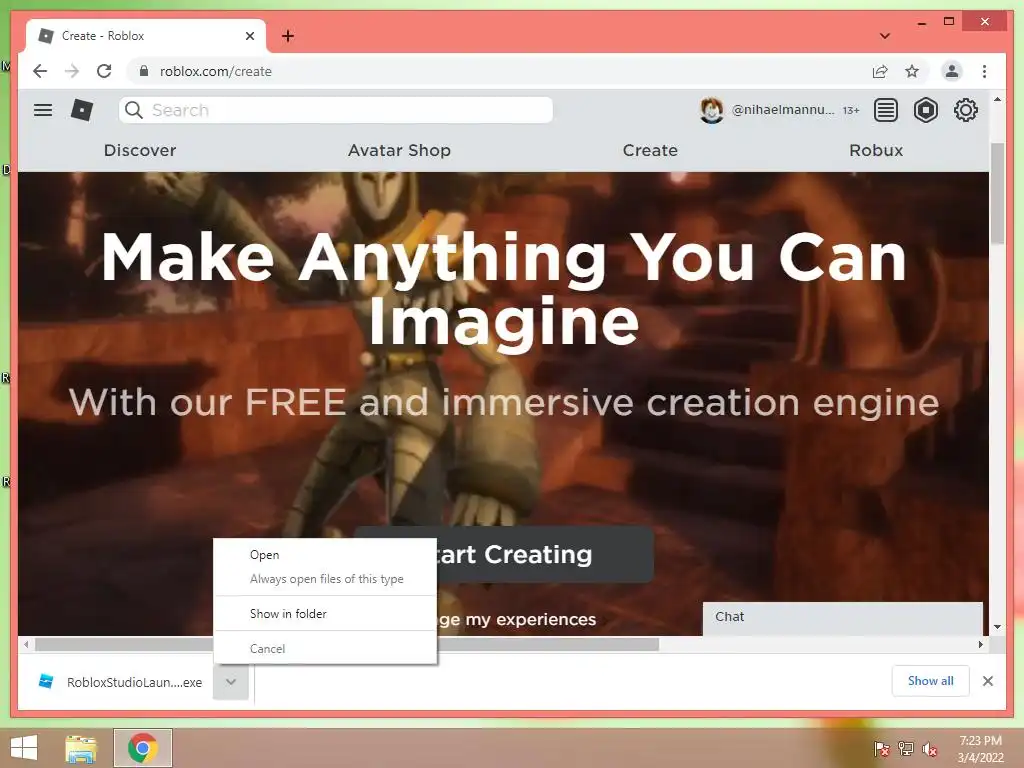Reload the Roblox page

pyautogui.click(x=104, y=71)
